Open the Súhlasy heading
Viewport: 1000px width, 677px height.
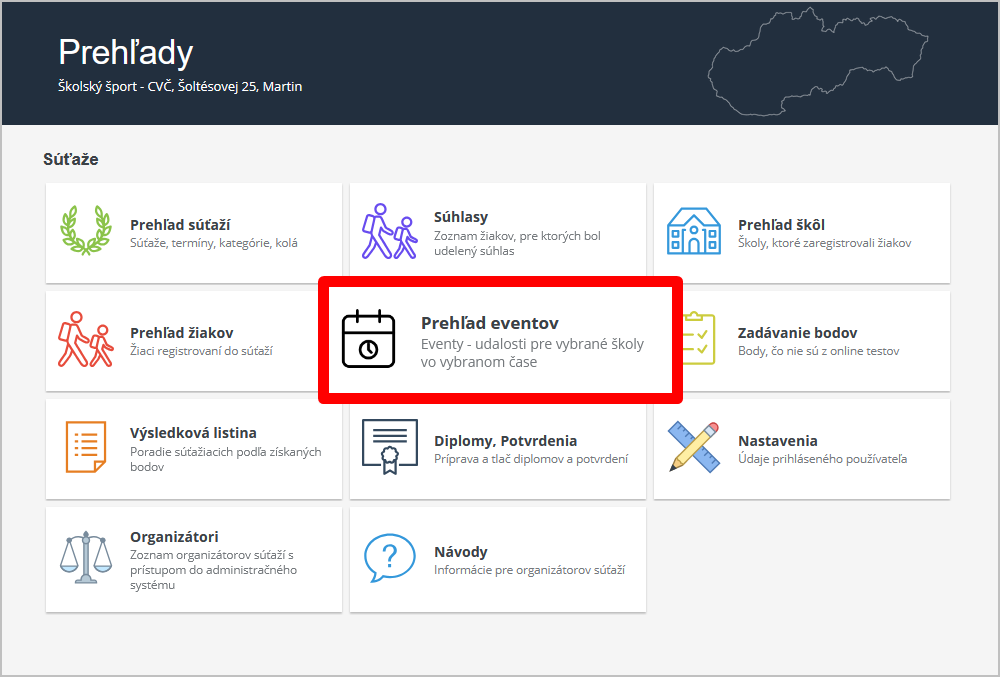461,217
